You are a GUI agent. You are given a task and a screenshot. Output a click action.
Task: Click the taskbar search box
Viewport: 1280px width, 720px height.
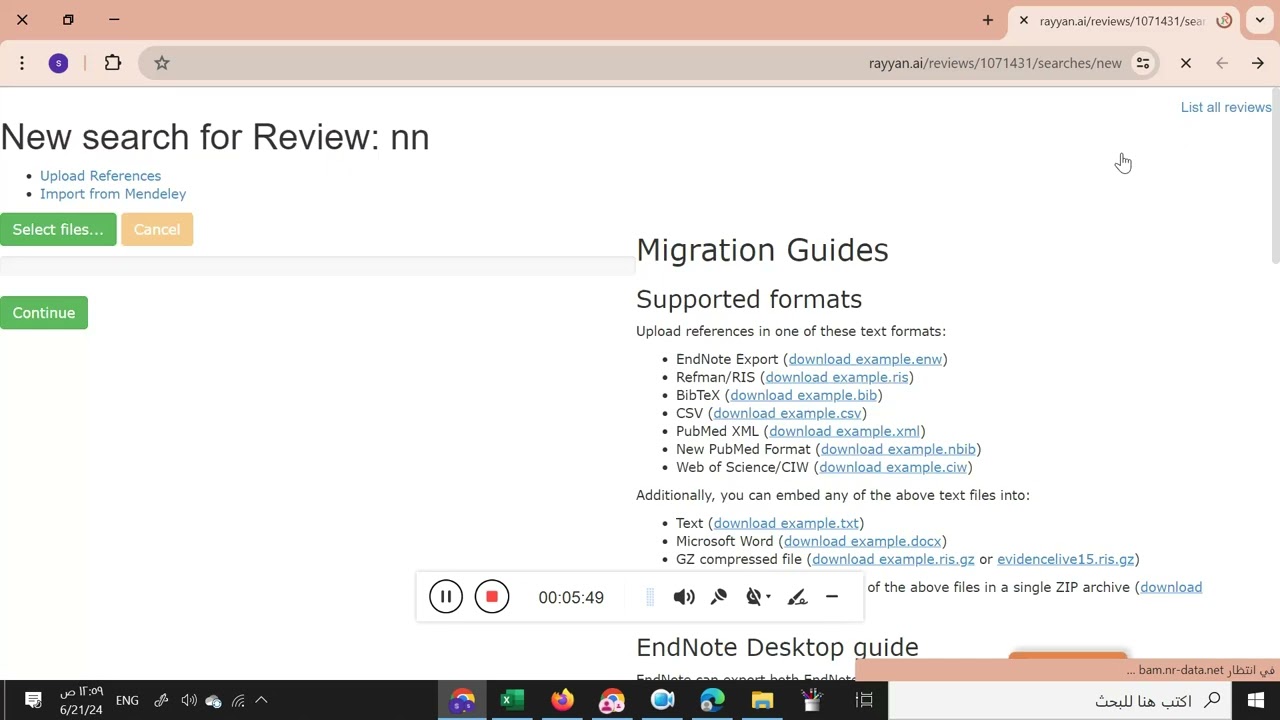(1061, 700)
